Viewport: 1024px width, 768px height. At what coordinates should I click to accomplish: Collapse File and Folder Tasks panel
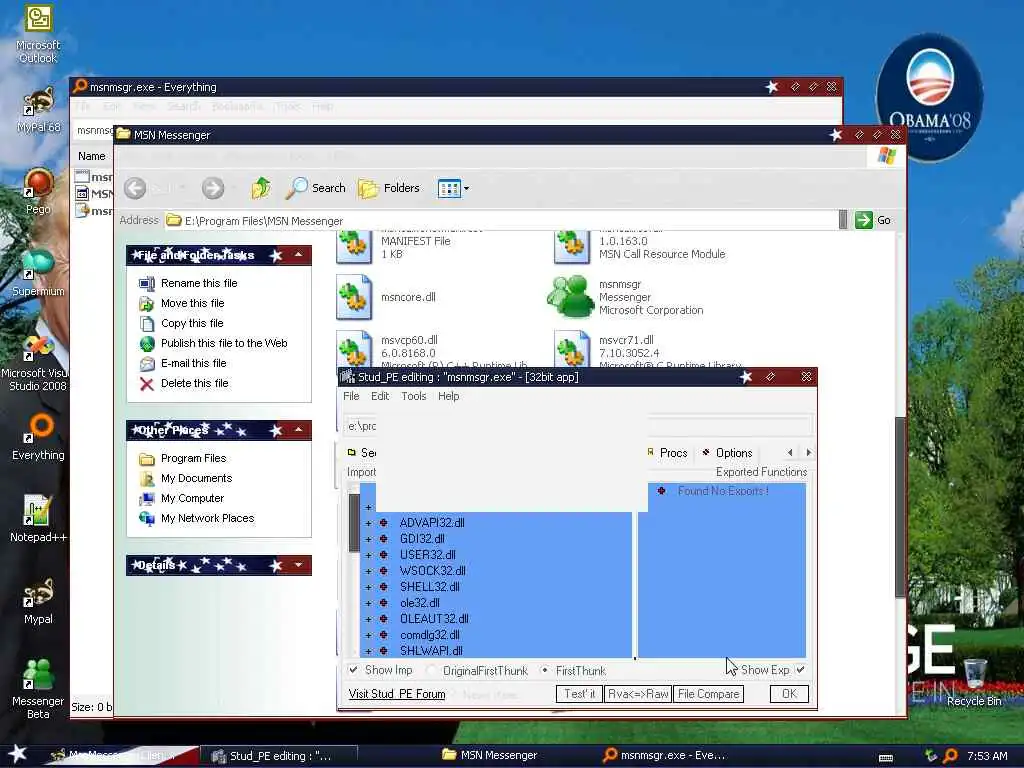pos(298,255)
